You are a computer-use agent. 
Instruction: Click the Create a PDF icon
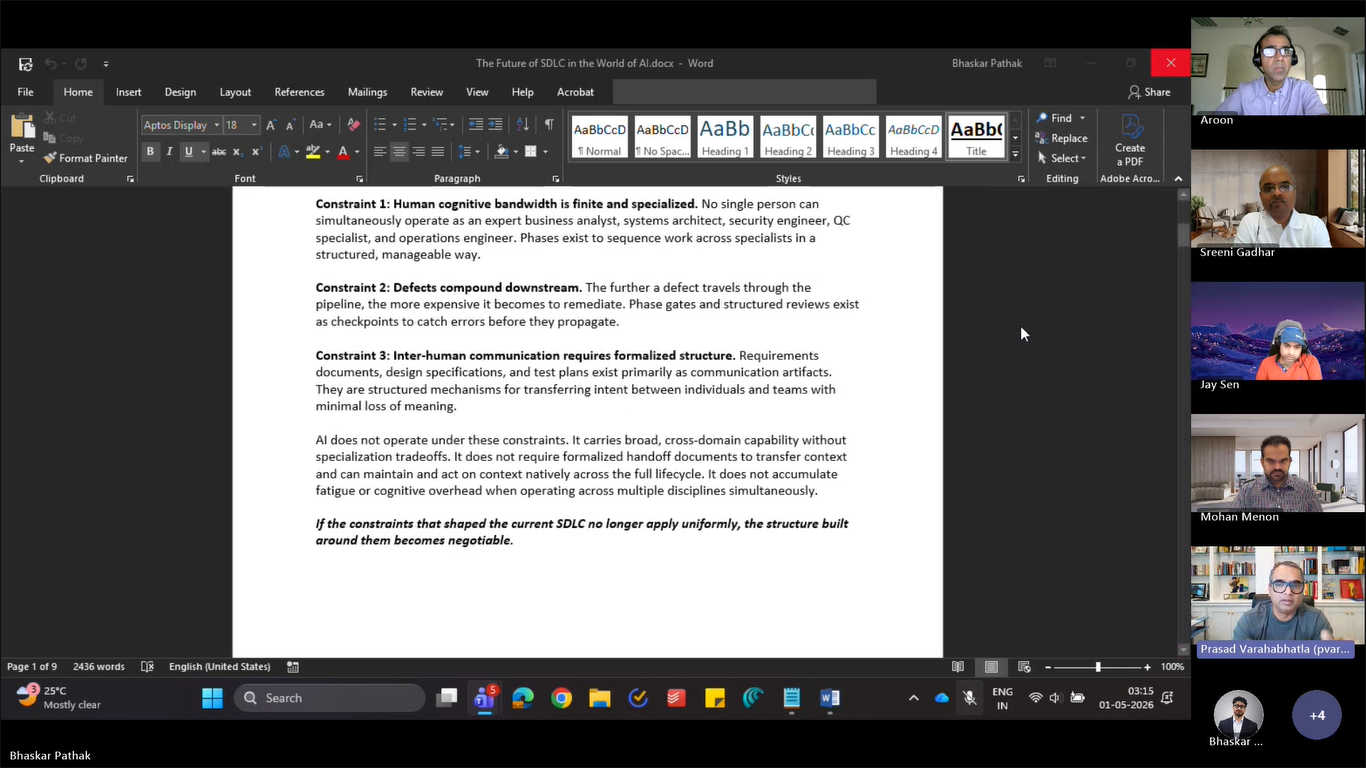point(1130,141)
